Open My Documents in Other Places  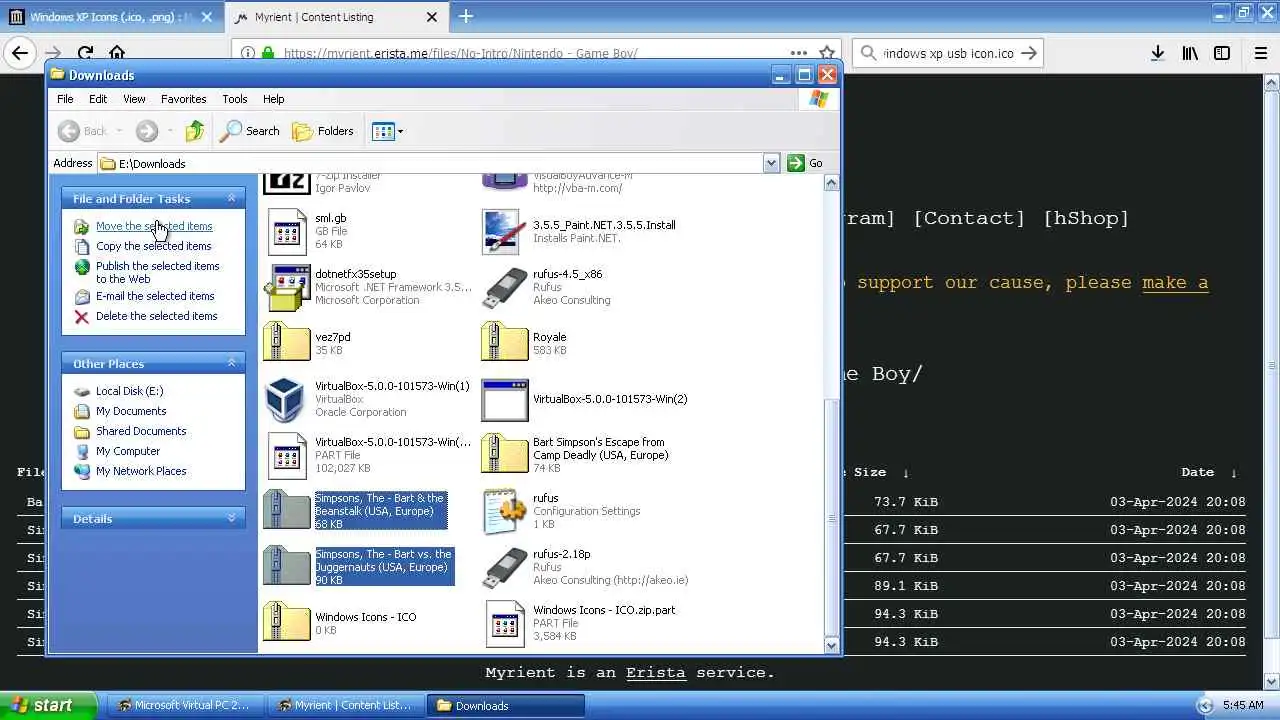(x=131, y=411)
